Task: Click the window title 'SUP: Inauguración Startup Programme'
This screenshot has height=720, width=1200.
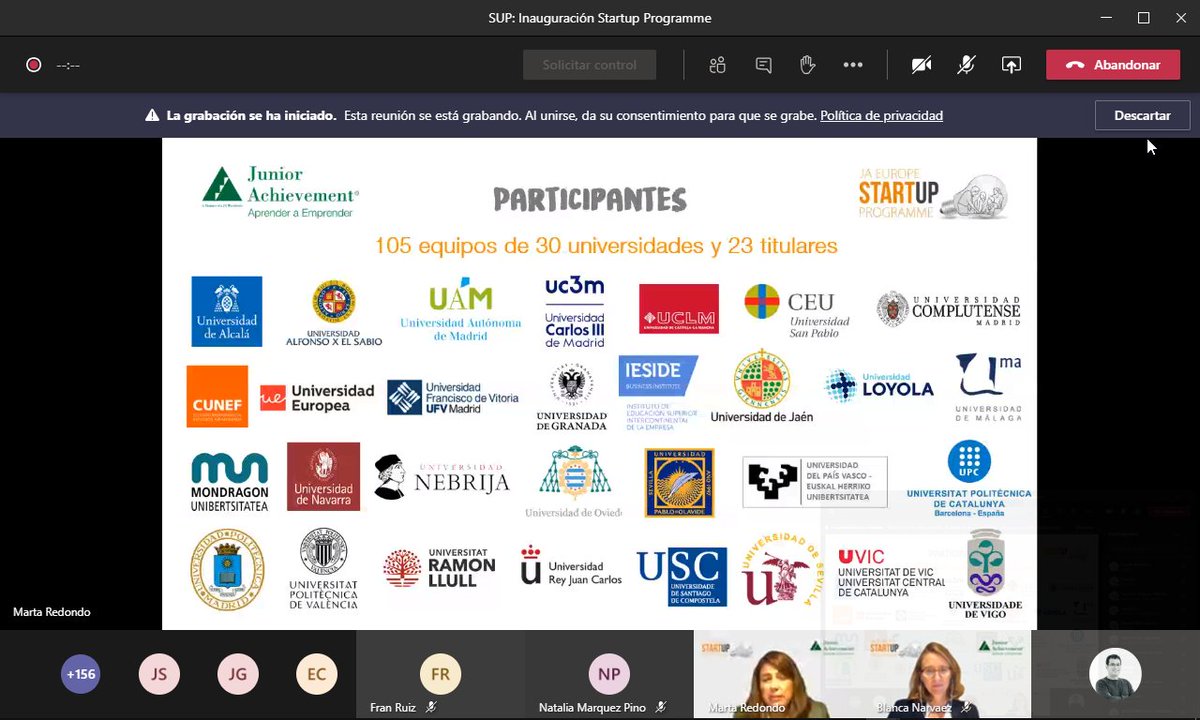Action: click(x=600, y=18)
